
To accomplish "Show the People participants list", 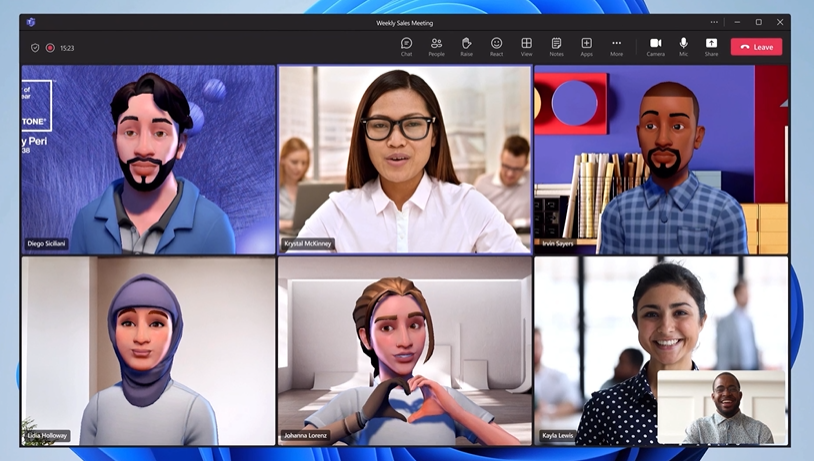I will coord(436,46).
